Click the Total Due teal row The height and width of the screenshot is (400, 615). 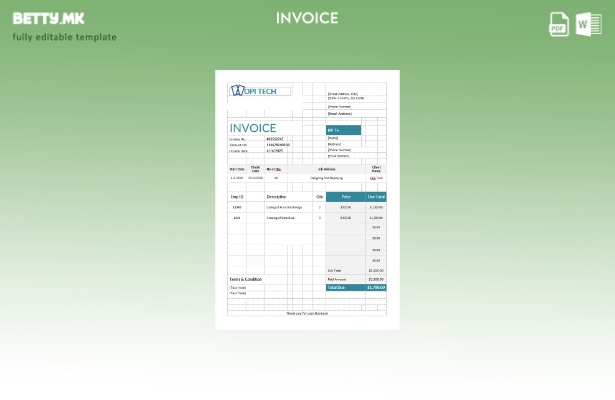coord(356,287)
